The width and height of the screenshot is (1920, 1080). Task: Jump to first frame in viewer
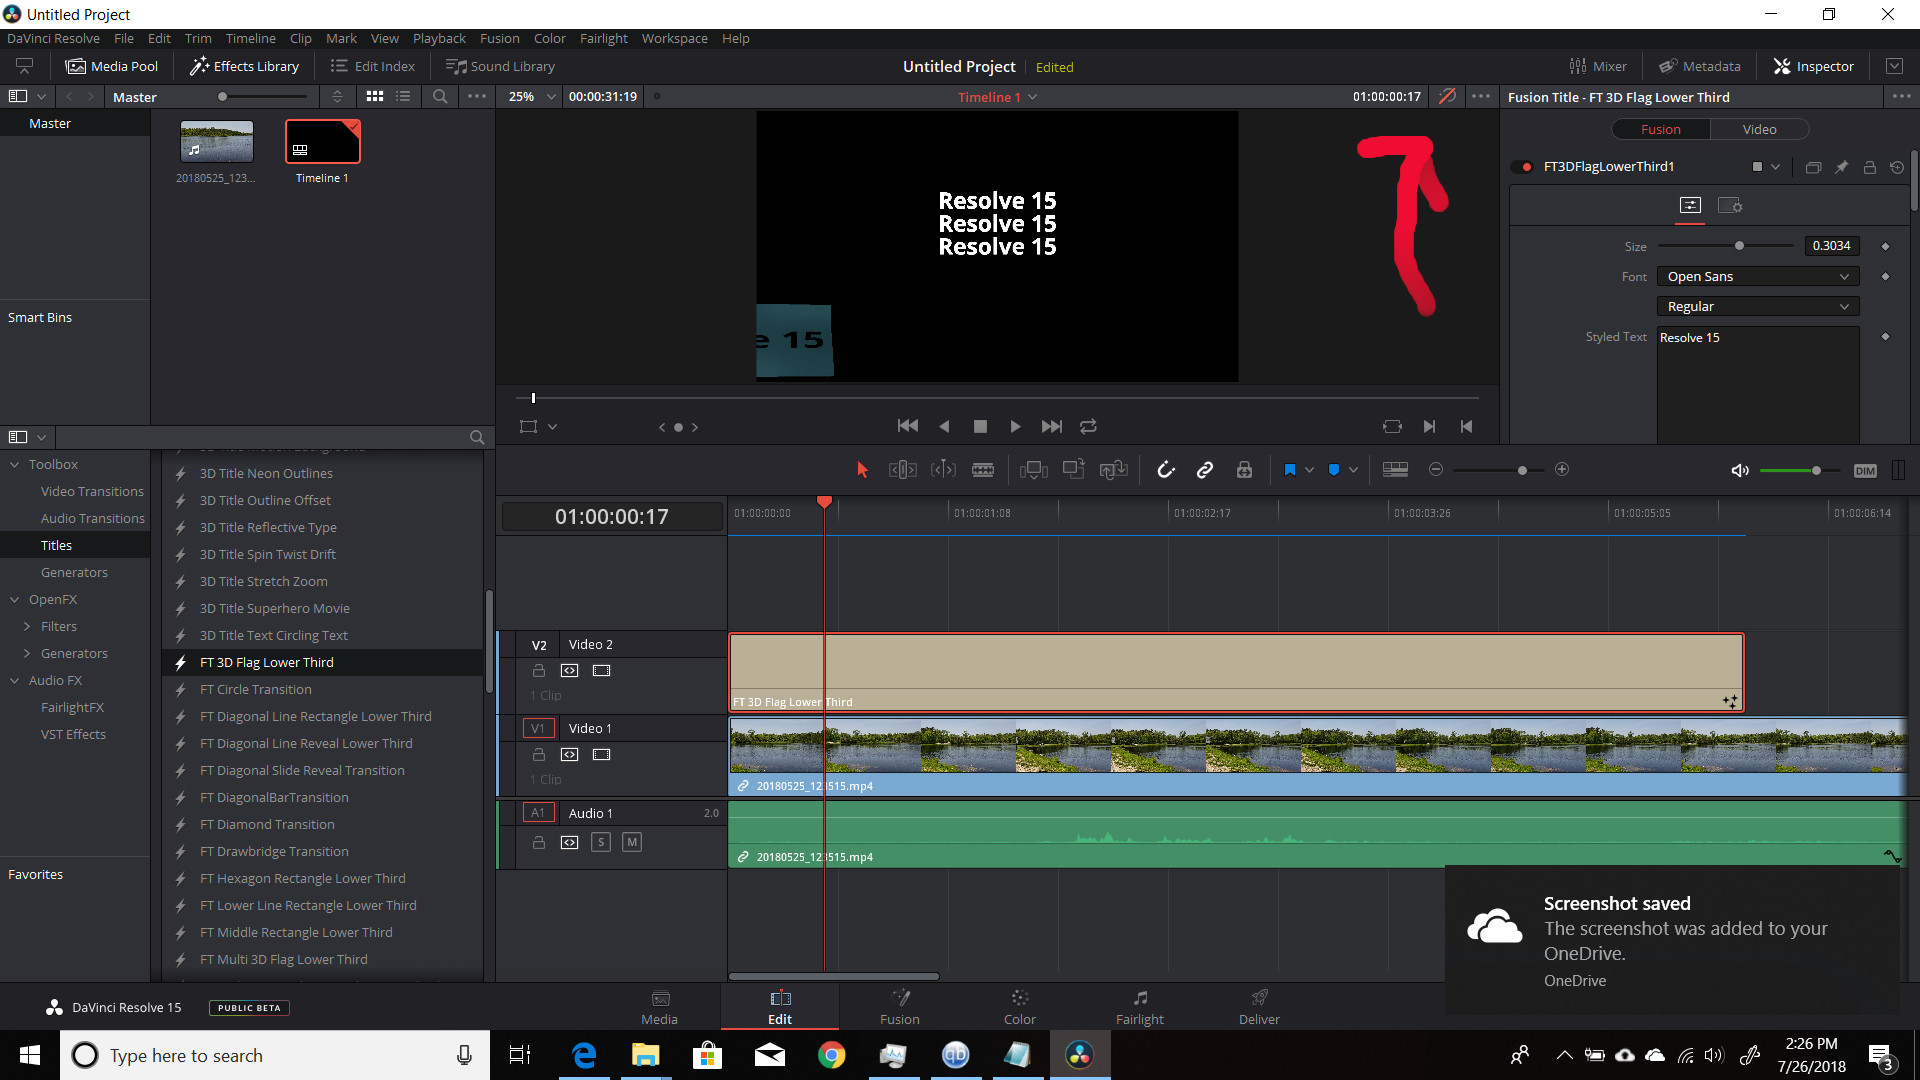pos(908,426)
